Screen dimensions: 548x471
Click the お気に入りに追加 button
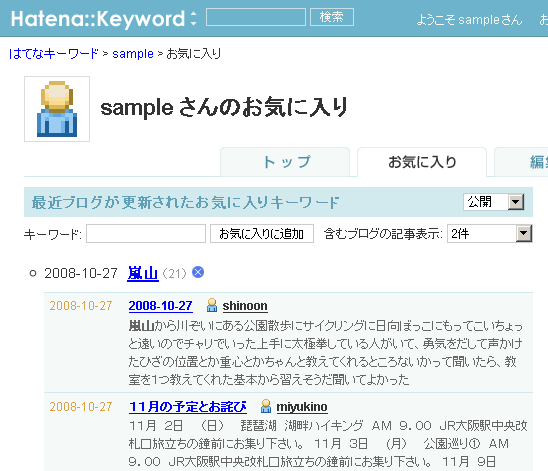[262, 233]
